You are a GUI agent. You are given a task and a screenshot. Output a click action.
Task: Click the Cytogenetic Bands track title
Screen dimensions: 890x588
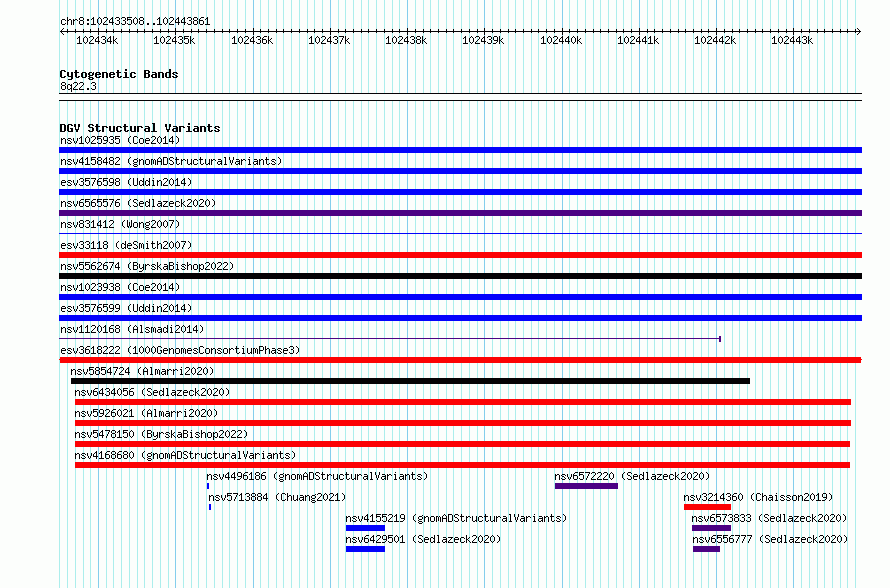coord(119,74)
